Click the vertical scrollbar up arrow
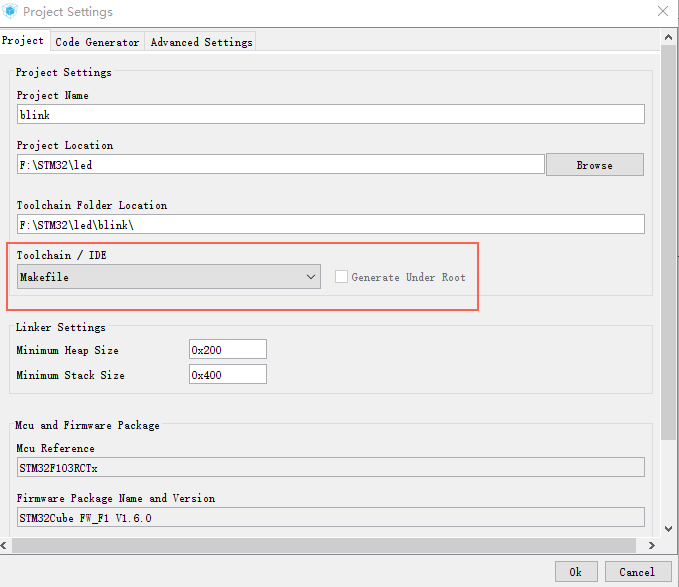The image size is (679, 587). click(x=668, y=37)
